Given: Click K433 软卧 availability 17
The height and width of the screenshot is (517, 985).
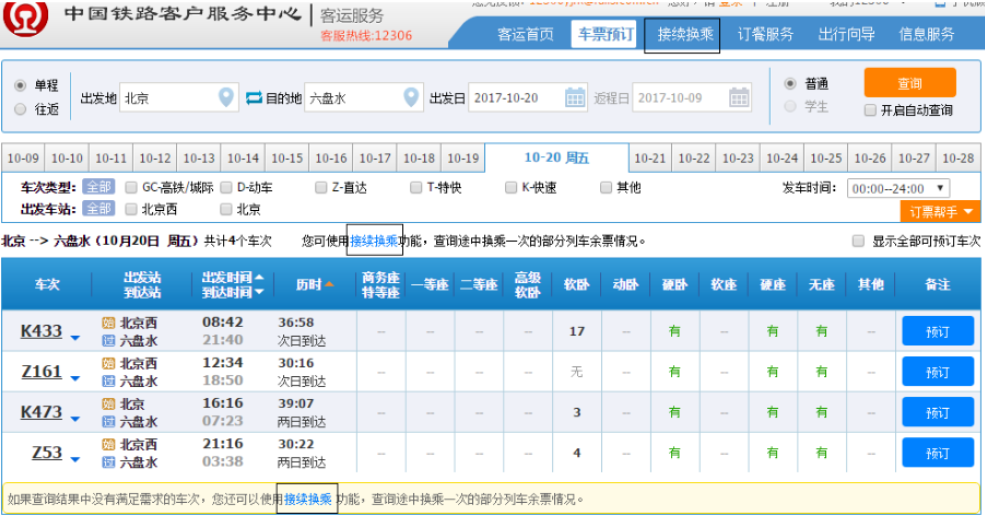Looking at the screenshot, I should tap(577, 331).
